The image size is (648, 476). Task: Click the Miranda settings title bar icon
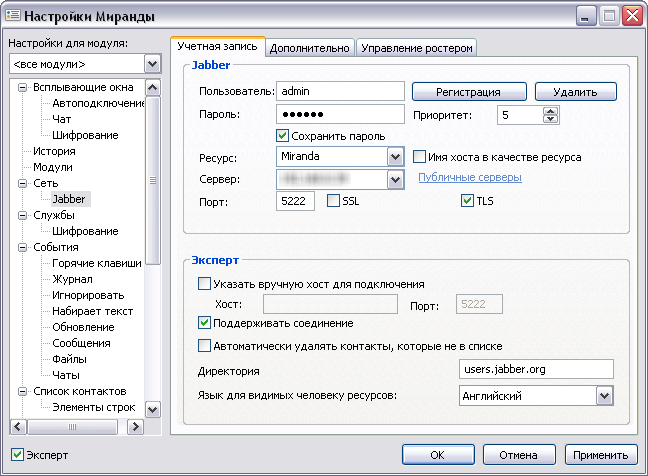pyautogui.click(x=12, y=16)
